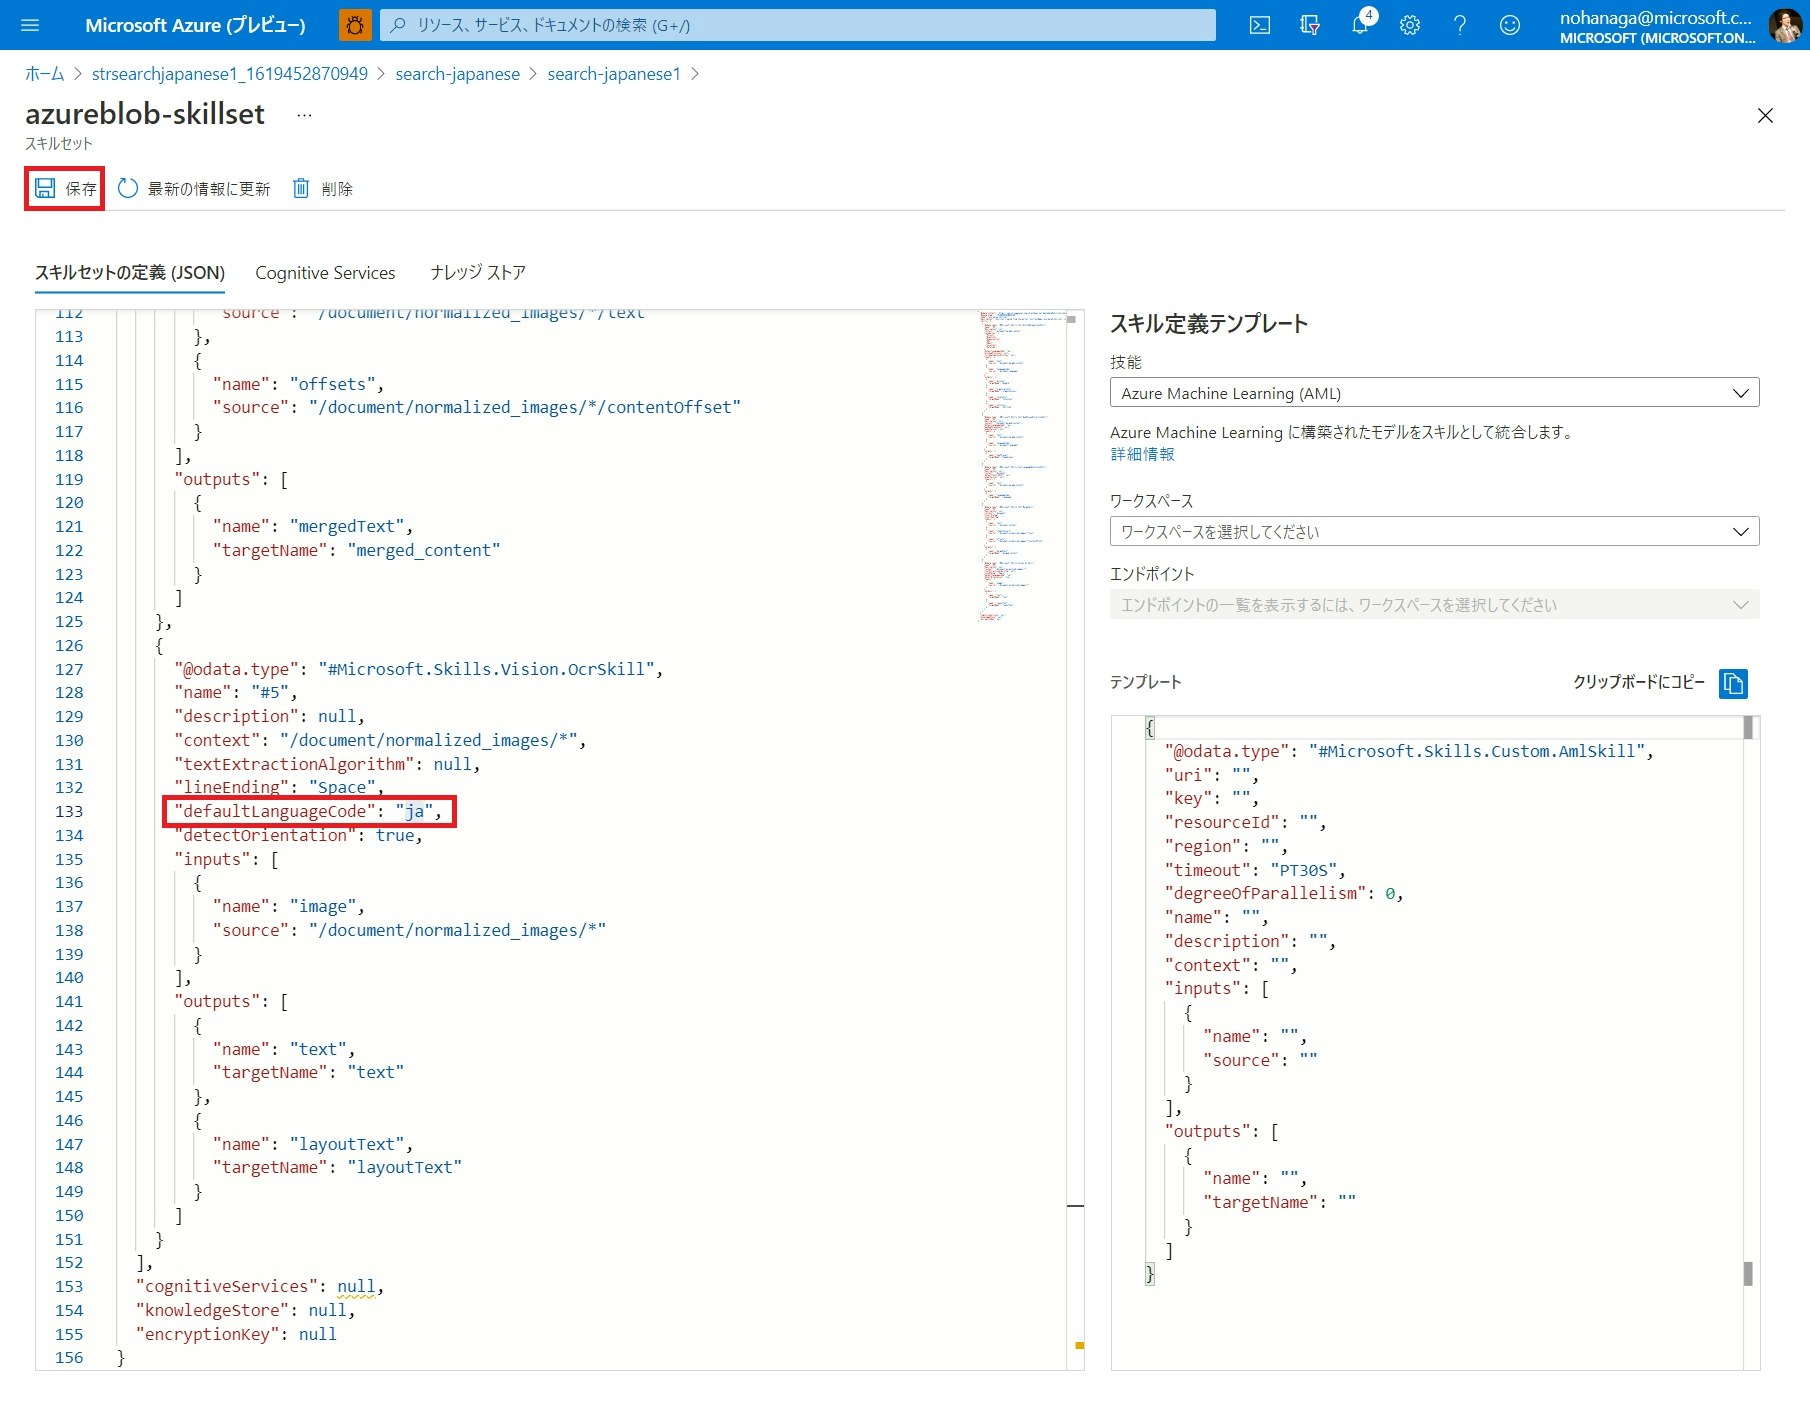The width and height of the screenshot is (1810, 1418).
Task: Click the "lineEnding": "Space" line
Action: 279,787
